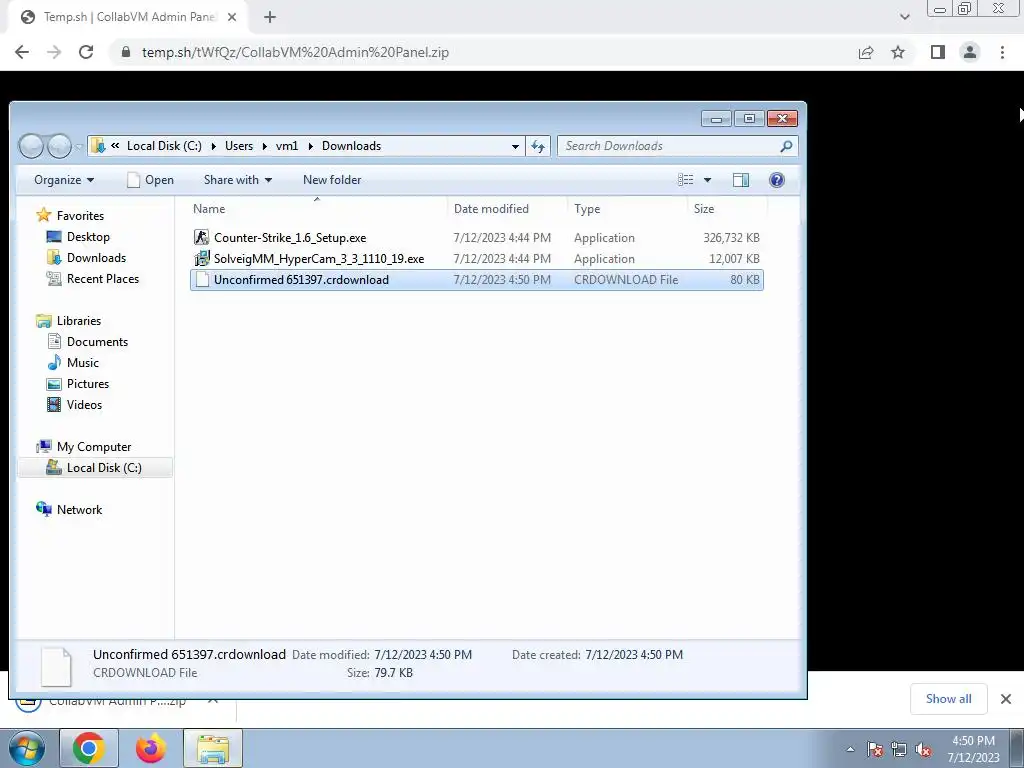The image size is (1024, 768).
Task: Change the view with the view icon
Action: click(x=686, y=180)
